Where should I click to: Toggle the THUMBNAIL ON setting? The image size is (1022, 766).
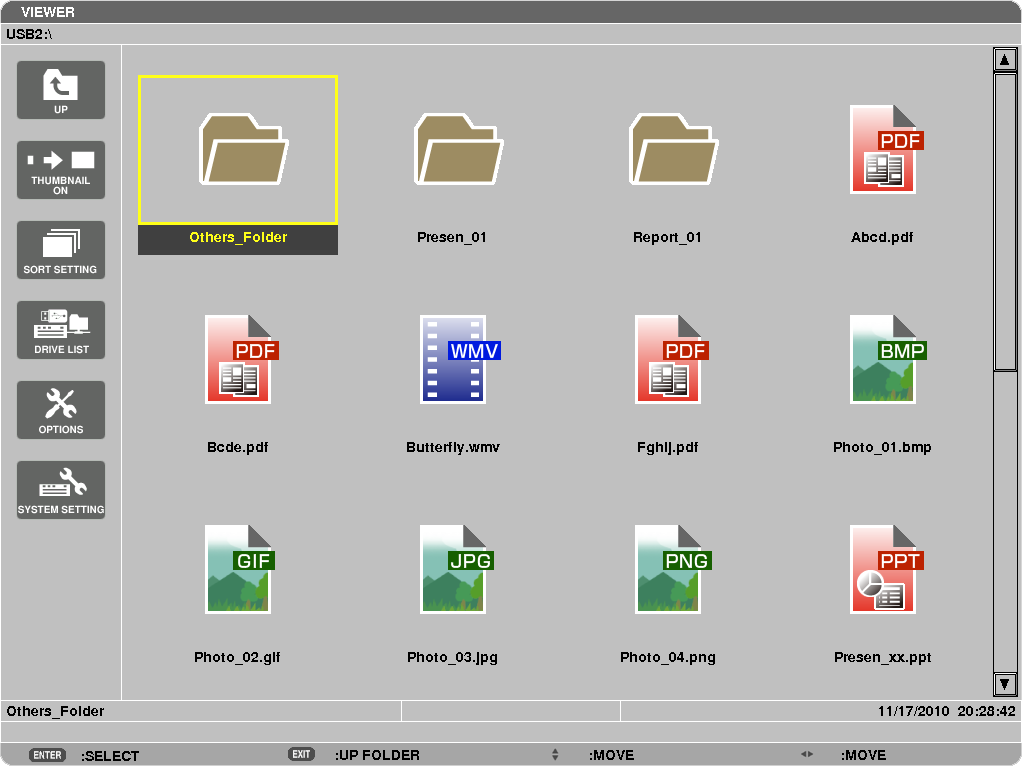point(61,170)
